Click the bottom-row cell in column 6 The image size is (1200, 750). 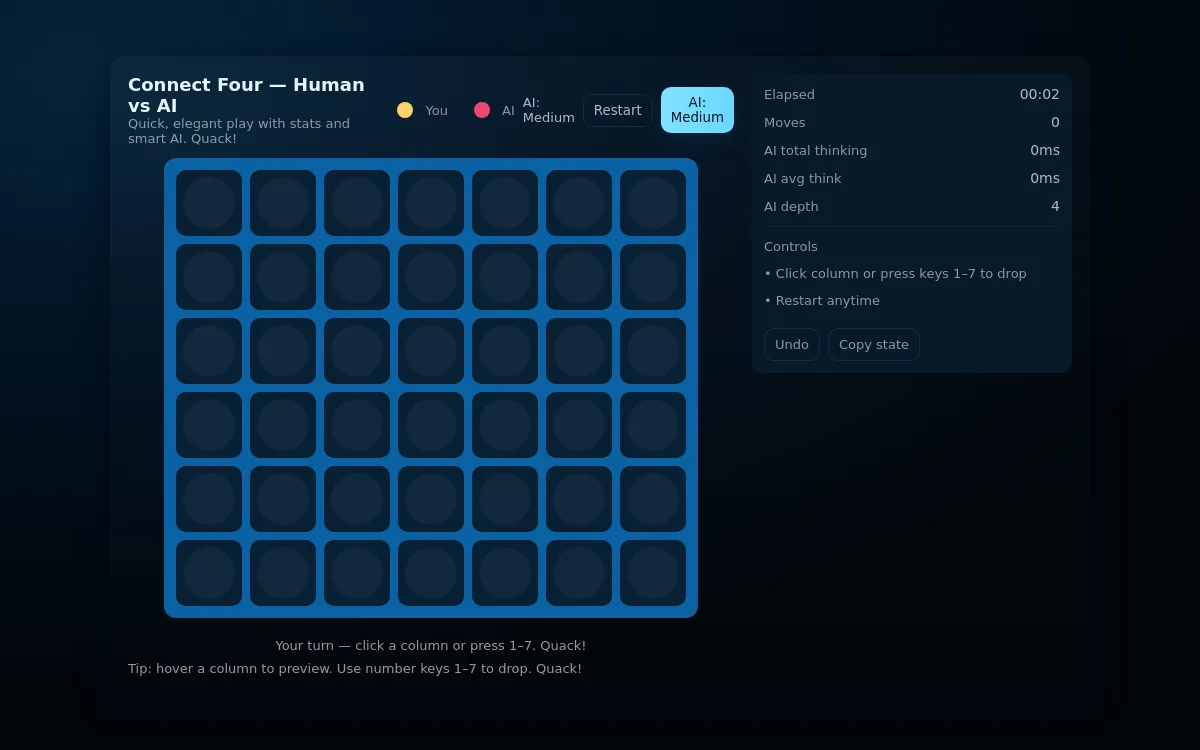(x=579, y=573)
